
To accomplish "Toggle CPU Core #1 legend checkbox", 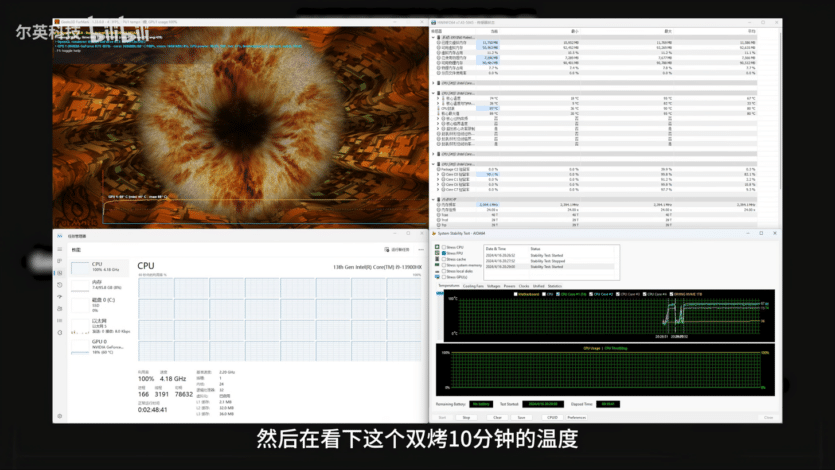I will point(558,294).
